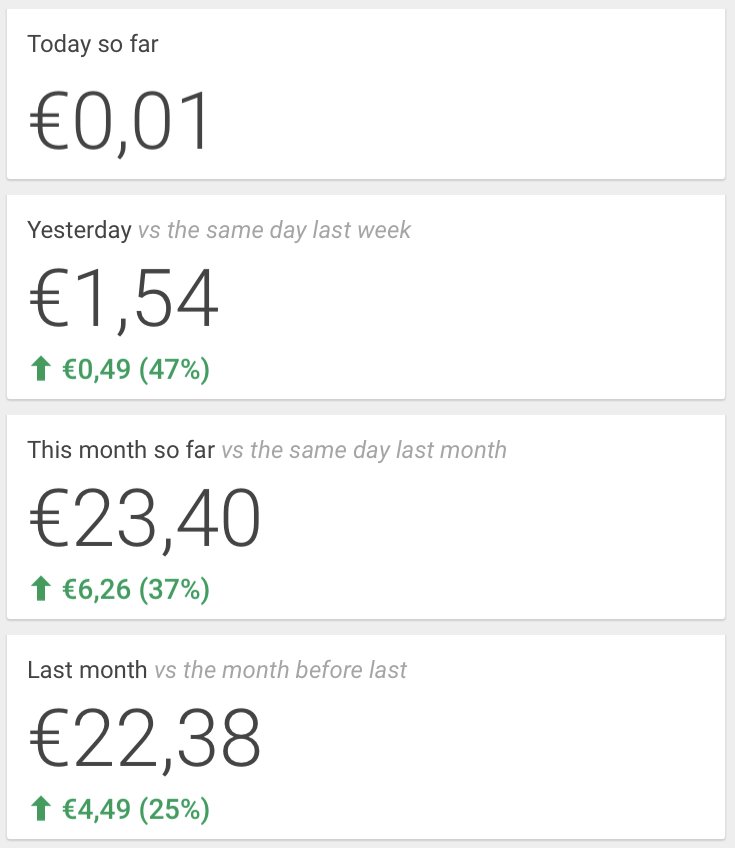This screenshot has height=848, width=735.
Task: Click the green arrow under Last month
Action: pyautogui.click(x=41, y=809)
